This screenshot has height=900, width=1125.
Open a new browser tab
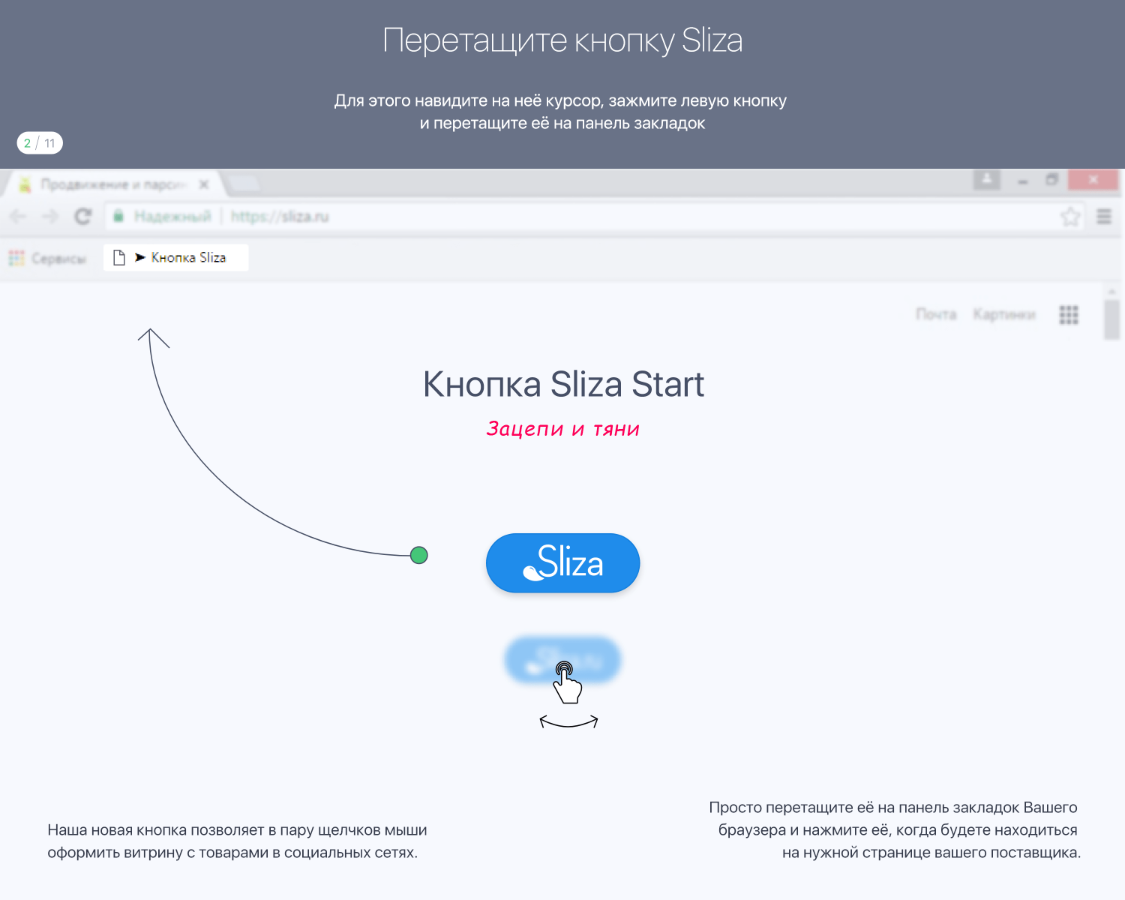tap(244, 184)
